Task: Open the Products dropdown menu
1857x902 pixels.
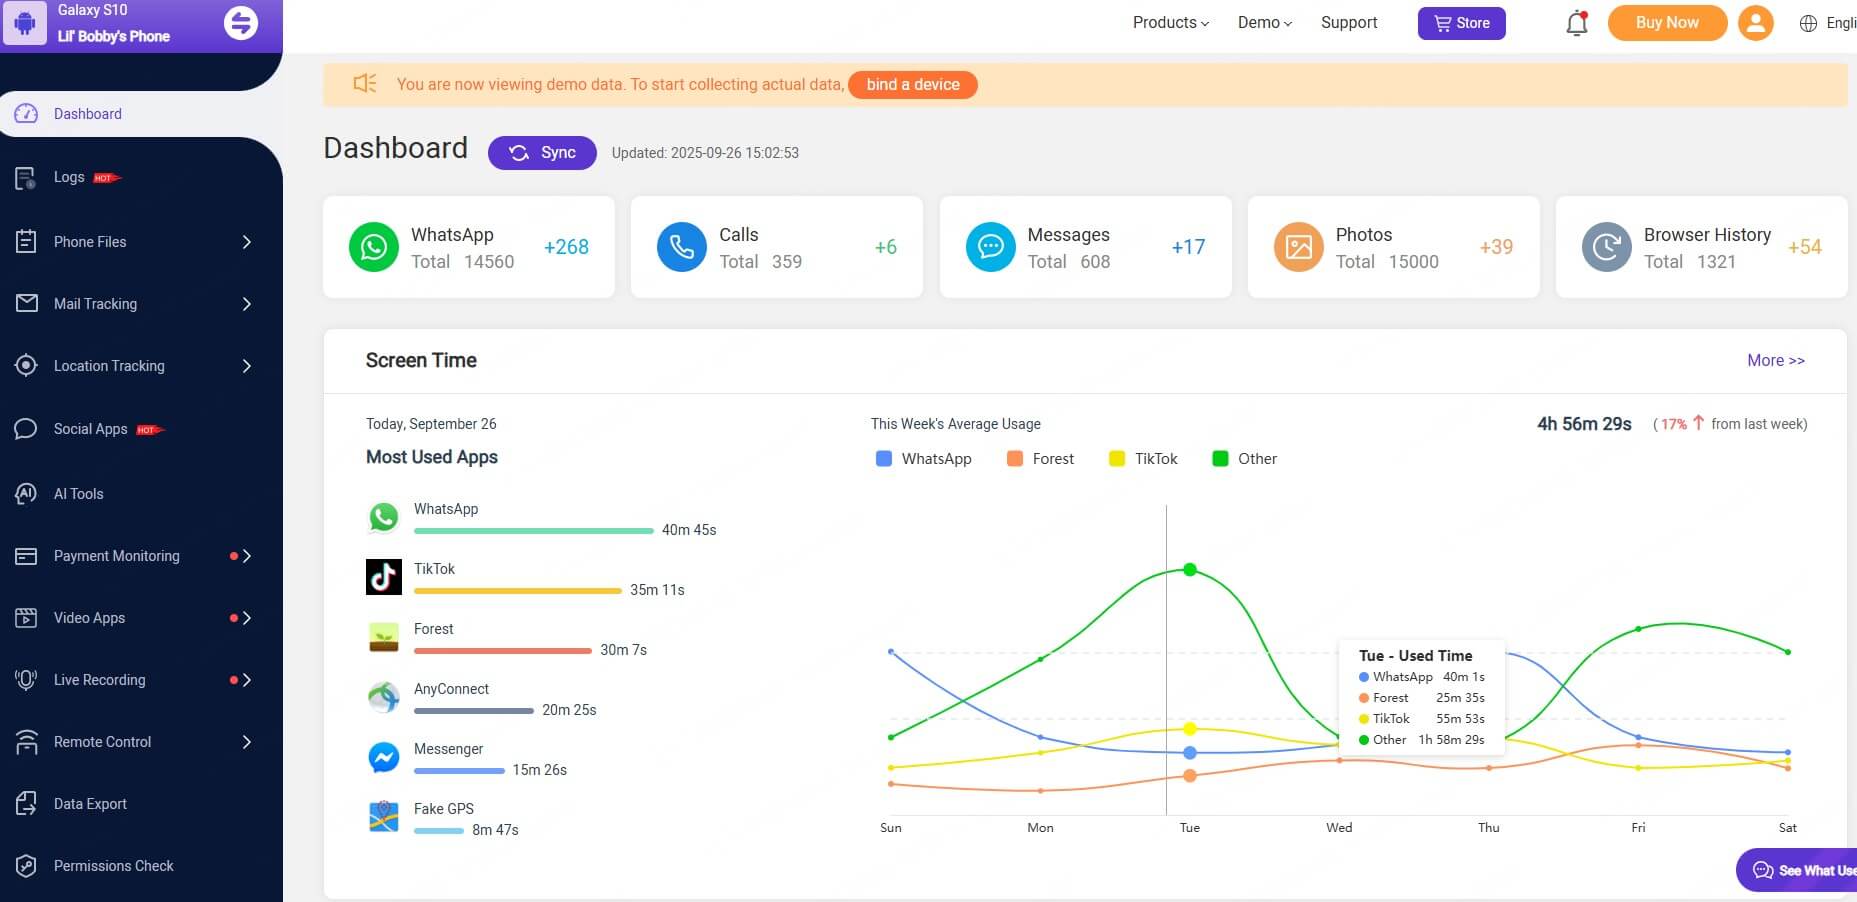Action: [x=1170, y=23]
